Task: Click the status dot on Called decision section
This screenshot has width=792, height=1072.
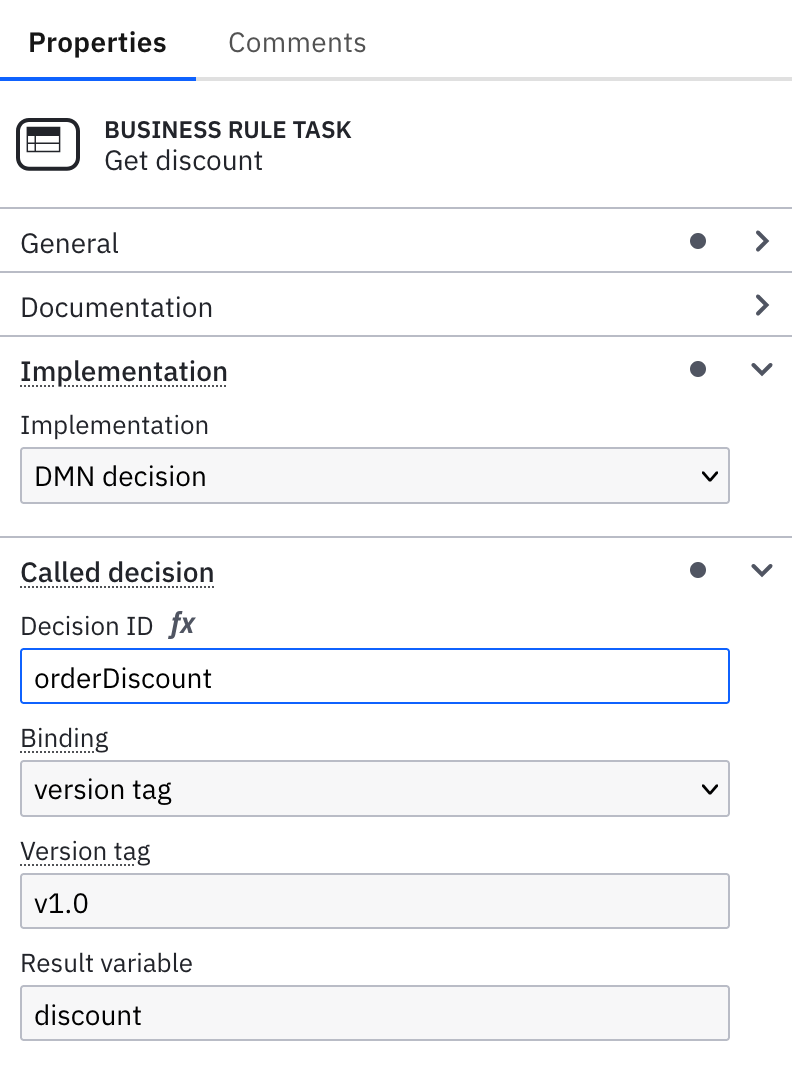Action: (699, 570)
